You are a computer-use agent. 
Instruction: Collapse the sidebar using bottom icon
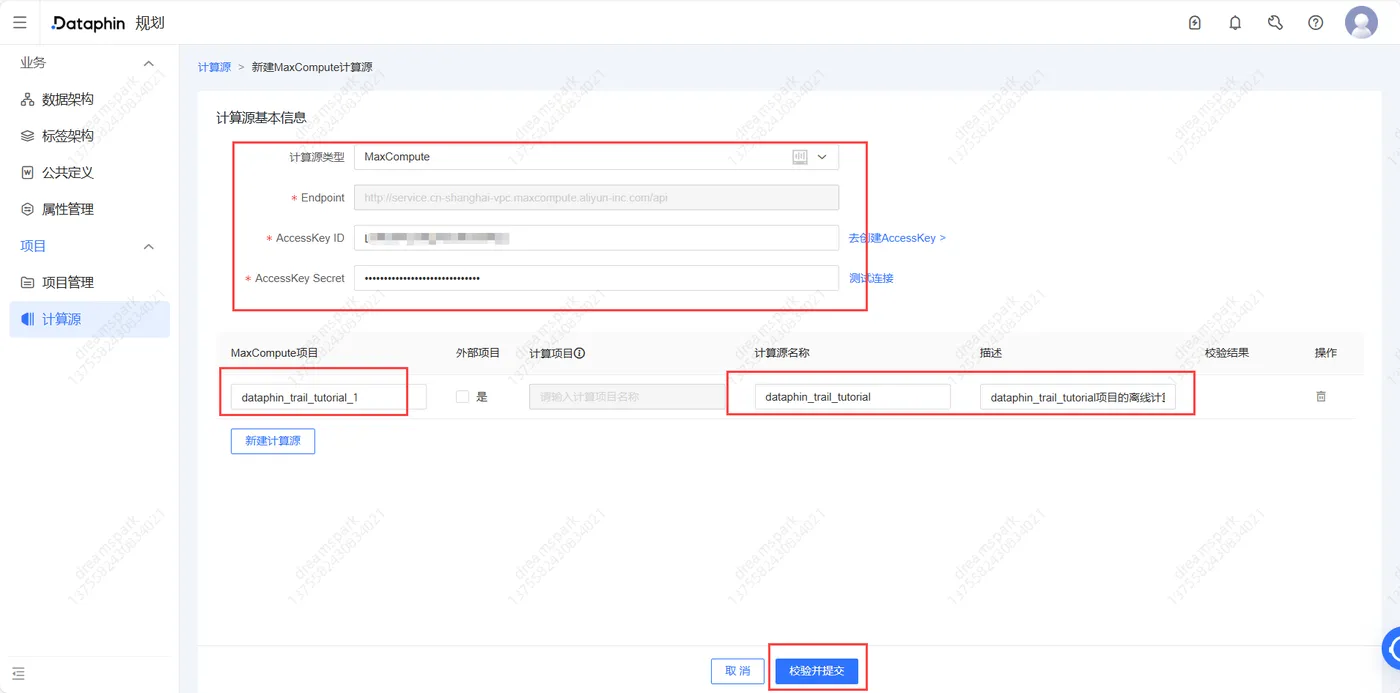point(19,673)
